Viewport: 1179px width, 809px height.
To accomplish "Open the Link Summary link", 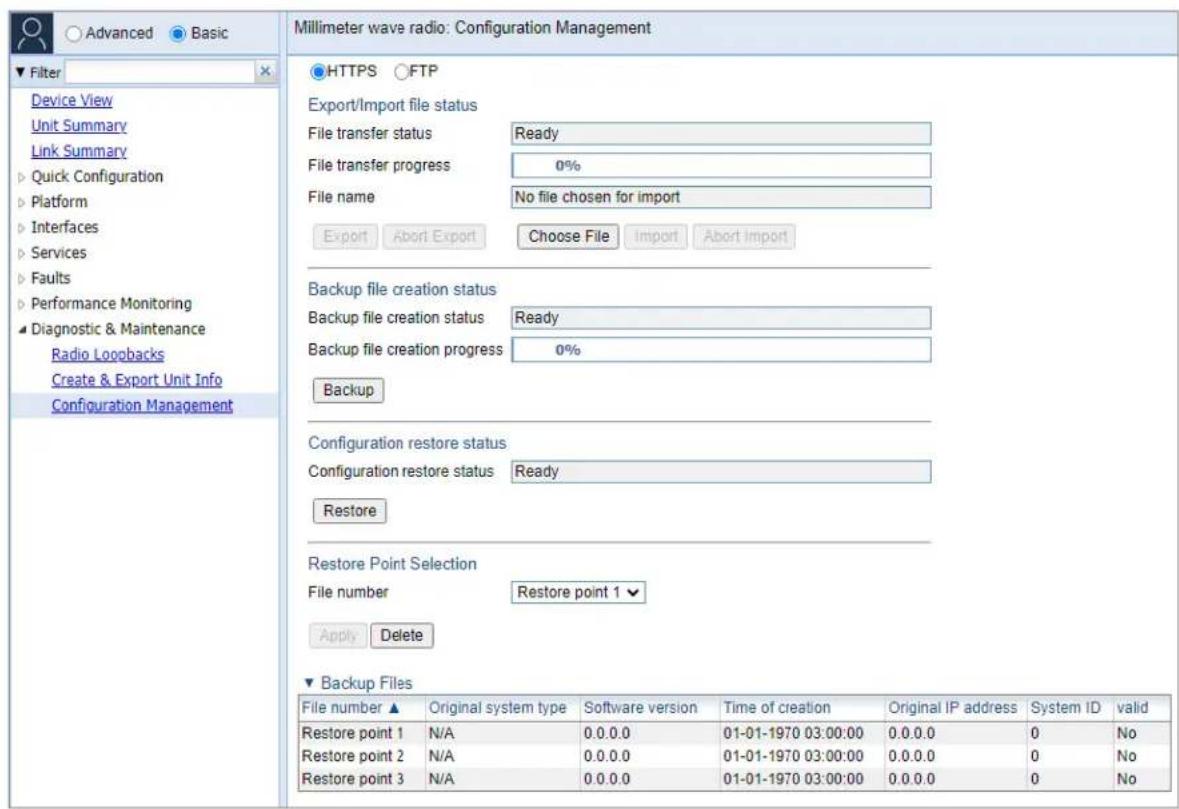I will coord(79,151).
